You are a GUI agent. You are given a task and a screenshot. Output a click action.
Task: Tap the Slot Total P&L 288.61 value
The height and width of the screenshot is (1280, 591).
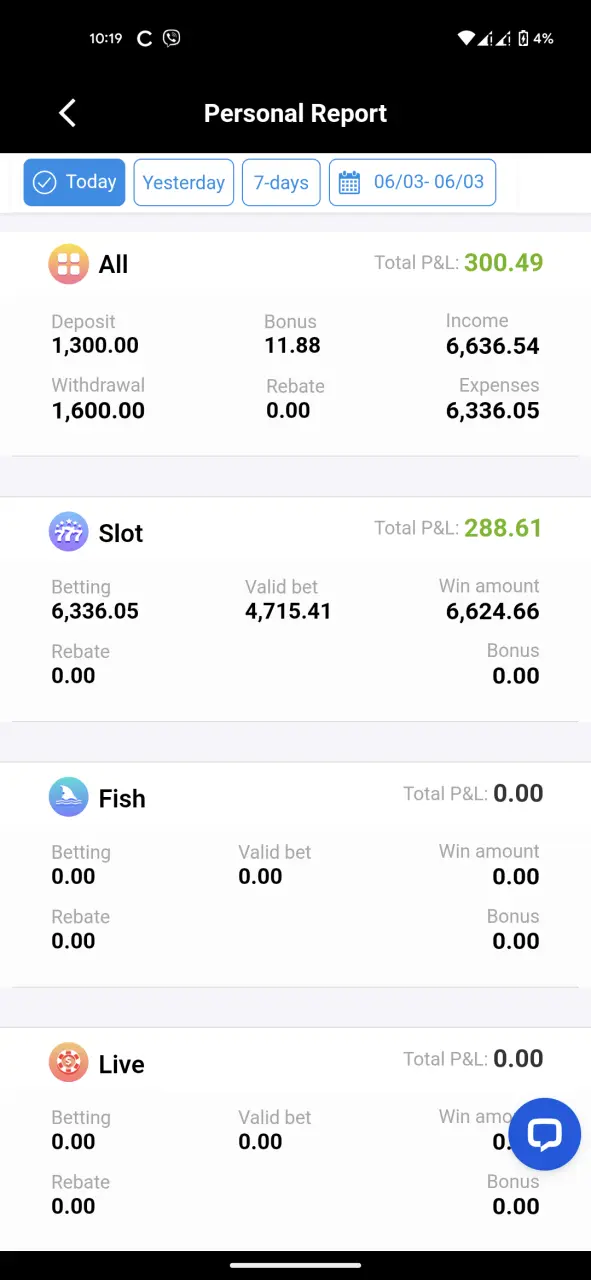[503, 528]
